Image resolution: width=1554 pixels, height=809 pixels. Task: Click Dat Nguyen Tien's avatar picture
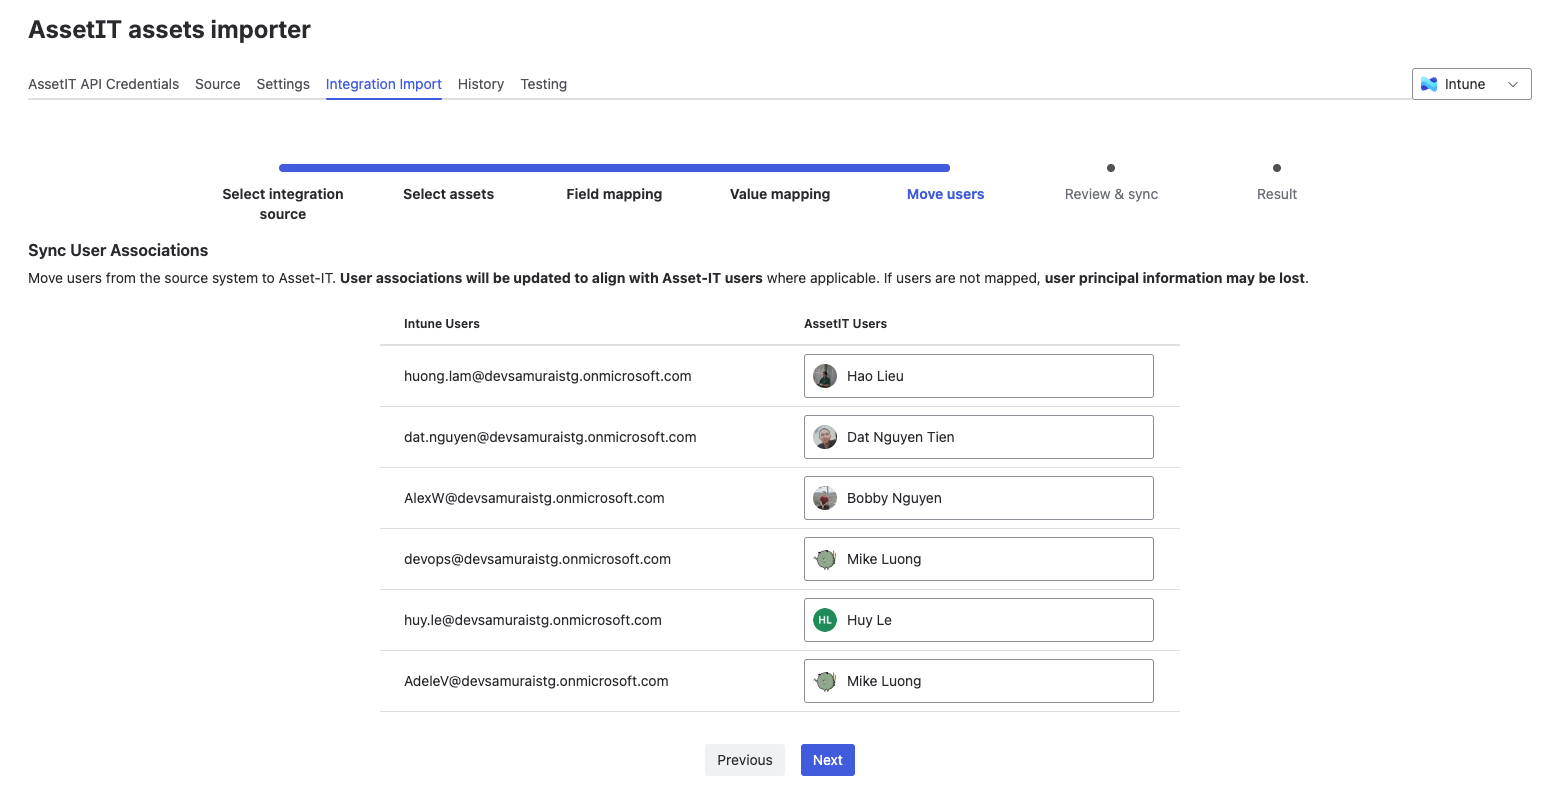(825, 437)
